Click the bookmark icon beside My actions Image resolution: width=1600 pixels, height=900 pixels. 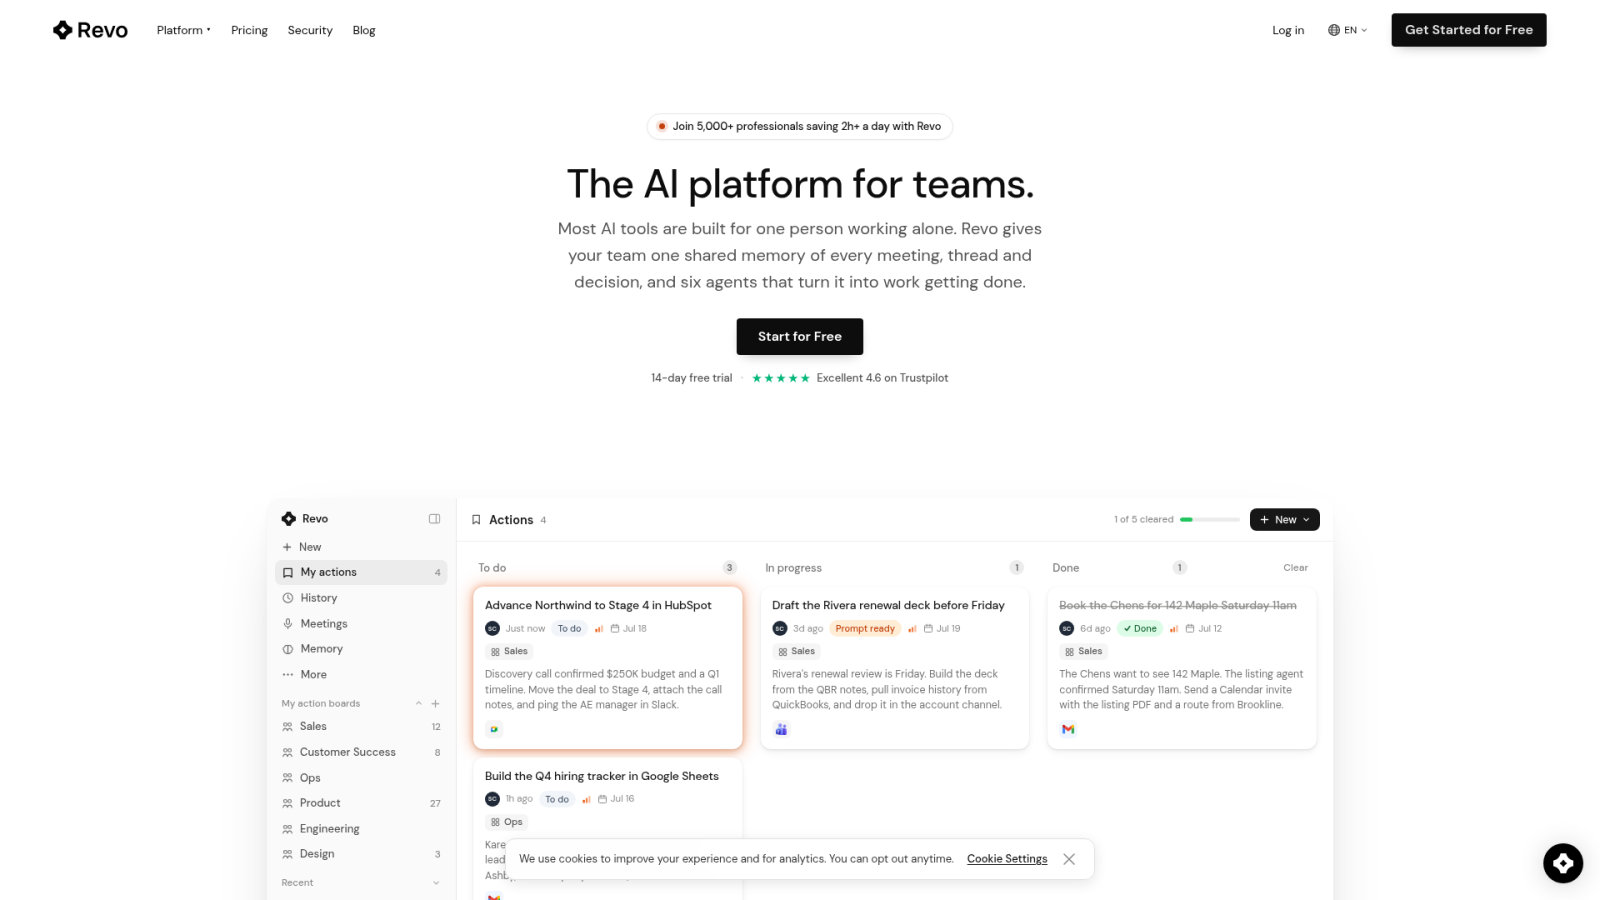288,573
